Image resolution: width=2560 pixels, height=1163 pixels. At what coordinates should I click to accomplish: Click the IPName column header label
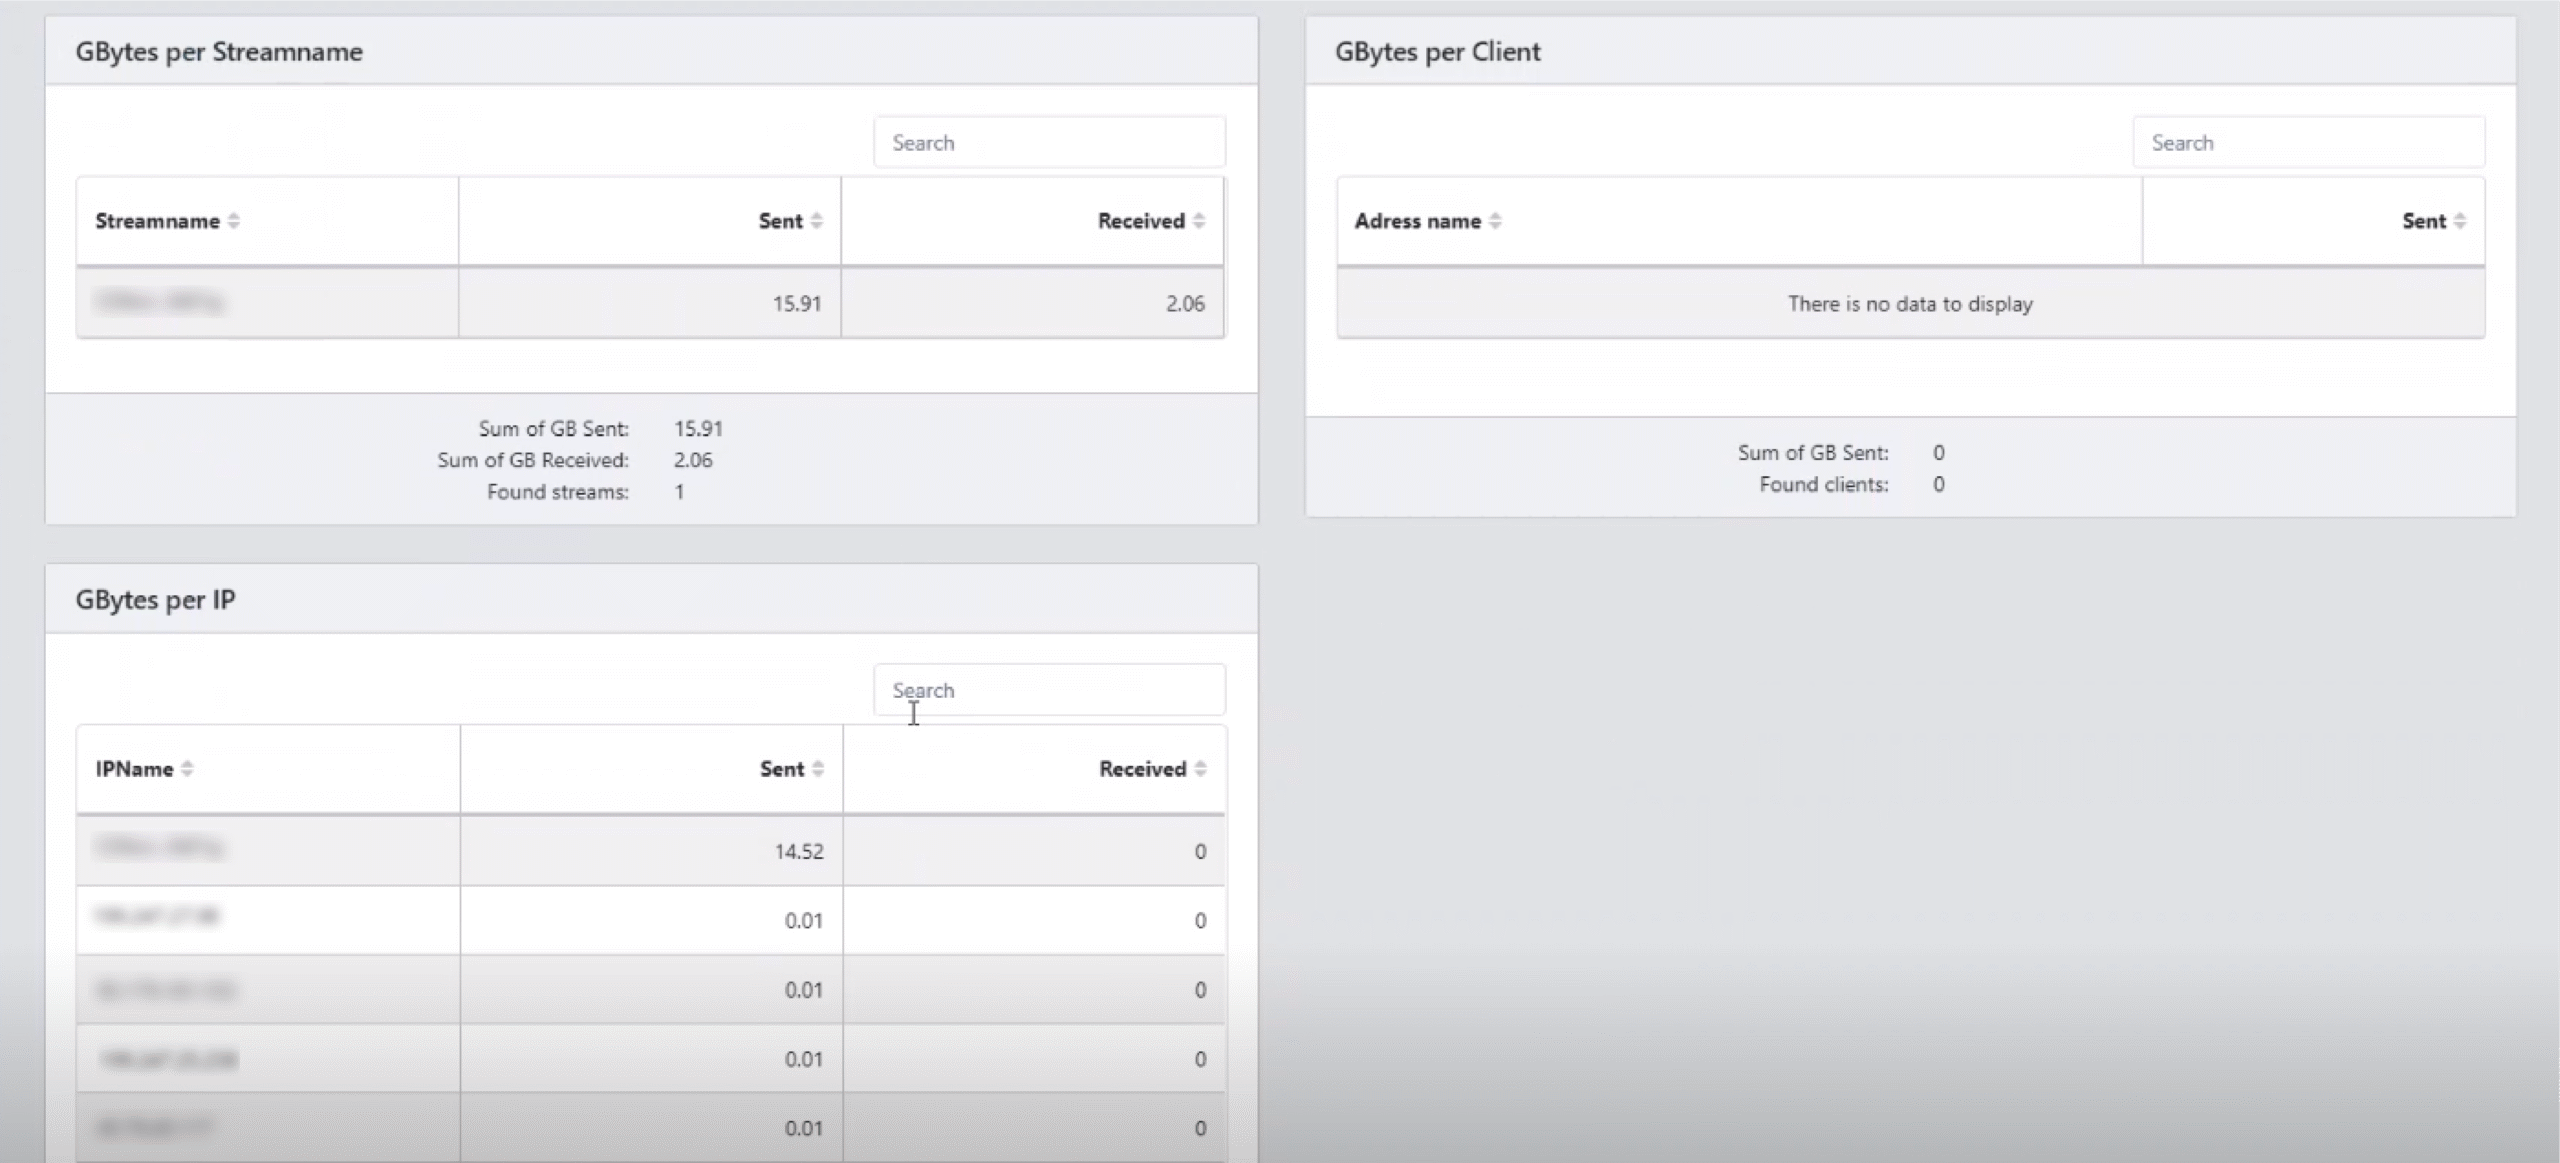click(x=134, y=769)
